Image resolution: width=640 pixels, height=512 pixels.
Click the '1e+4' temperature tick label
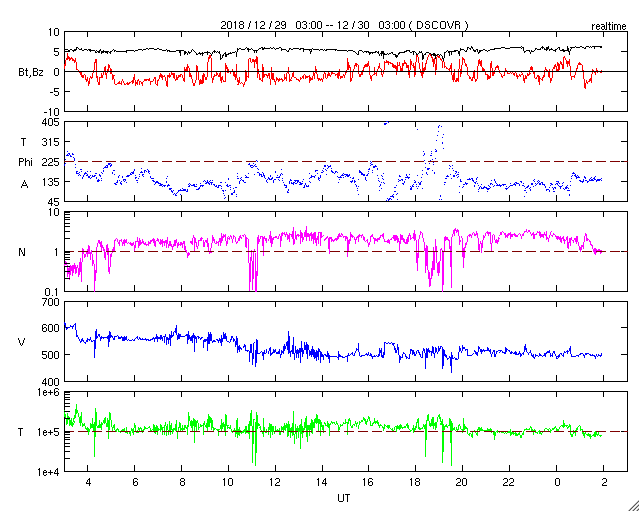[49, 472]
